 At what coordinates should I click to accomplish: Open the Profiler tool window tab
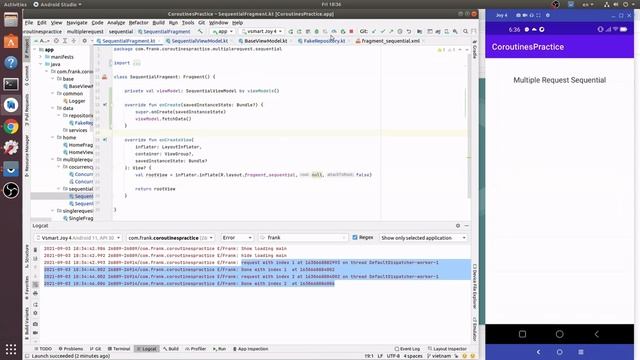tap(196, 349)
